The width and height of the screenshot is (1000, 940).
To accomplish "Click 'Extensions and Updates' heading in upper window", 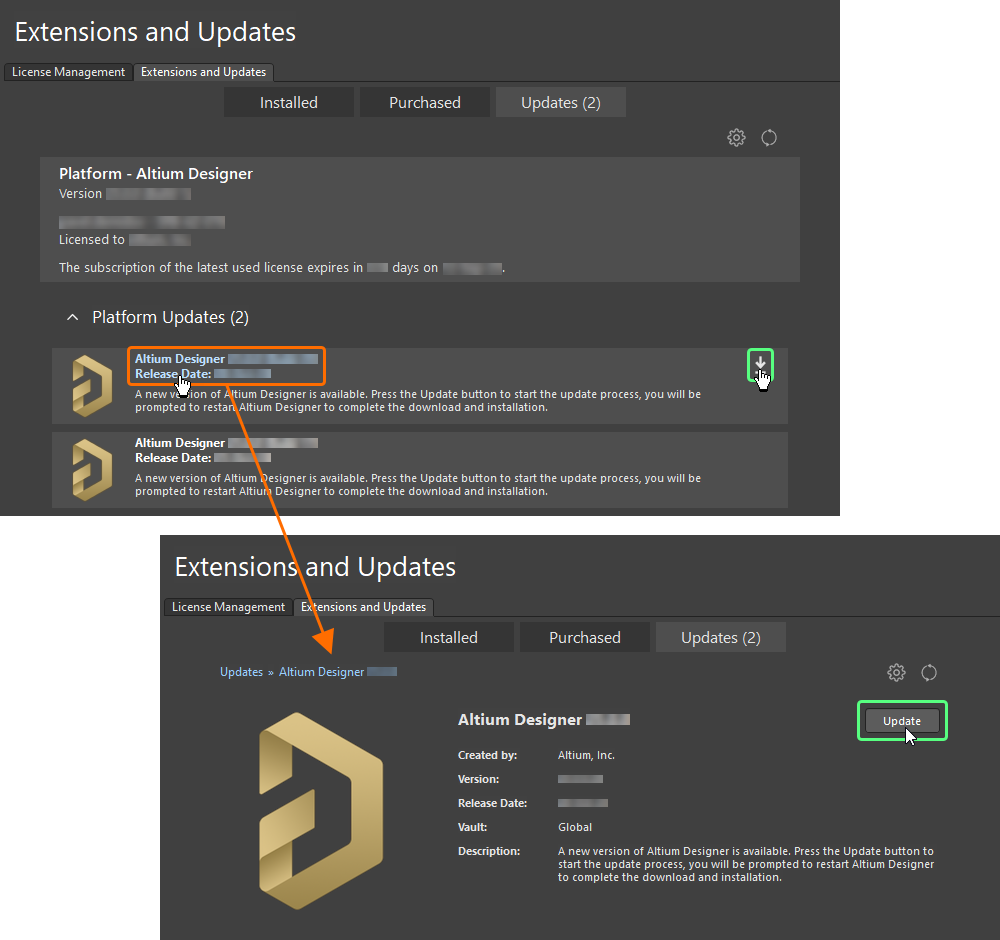I will click(x=155, y=32).
